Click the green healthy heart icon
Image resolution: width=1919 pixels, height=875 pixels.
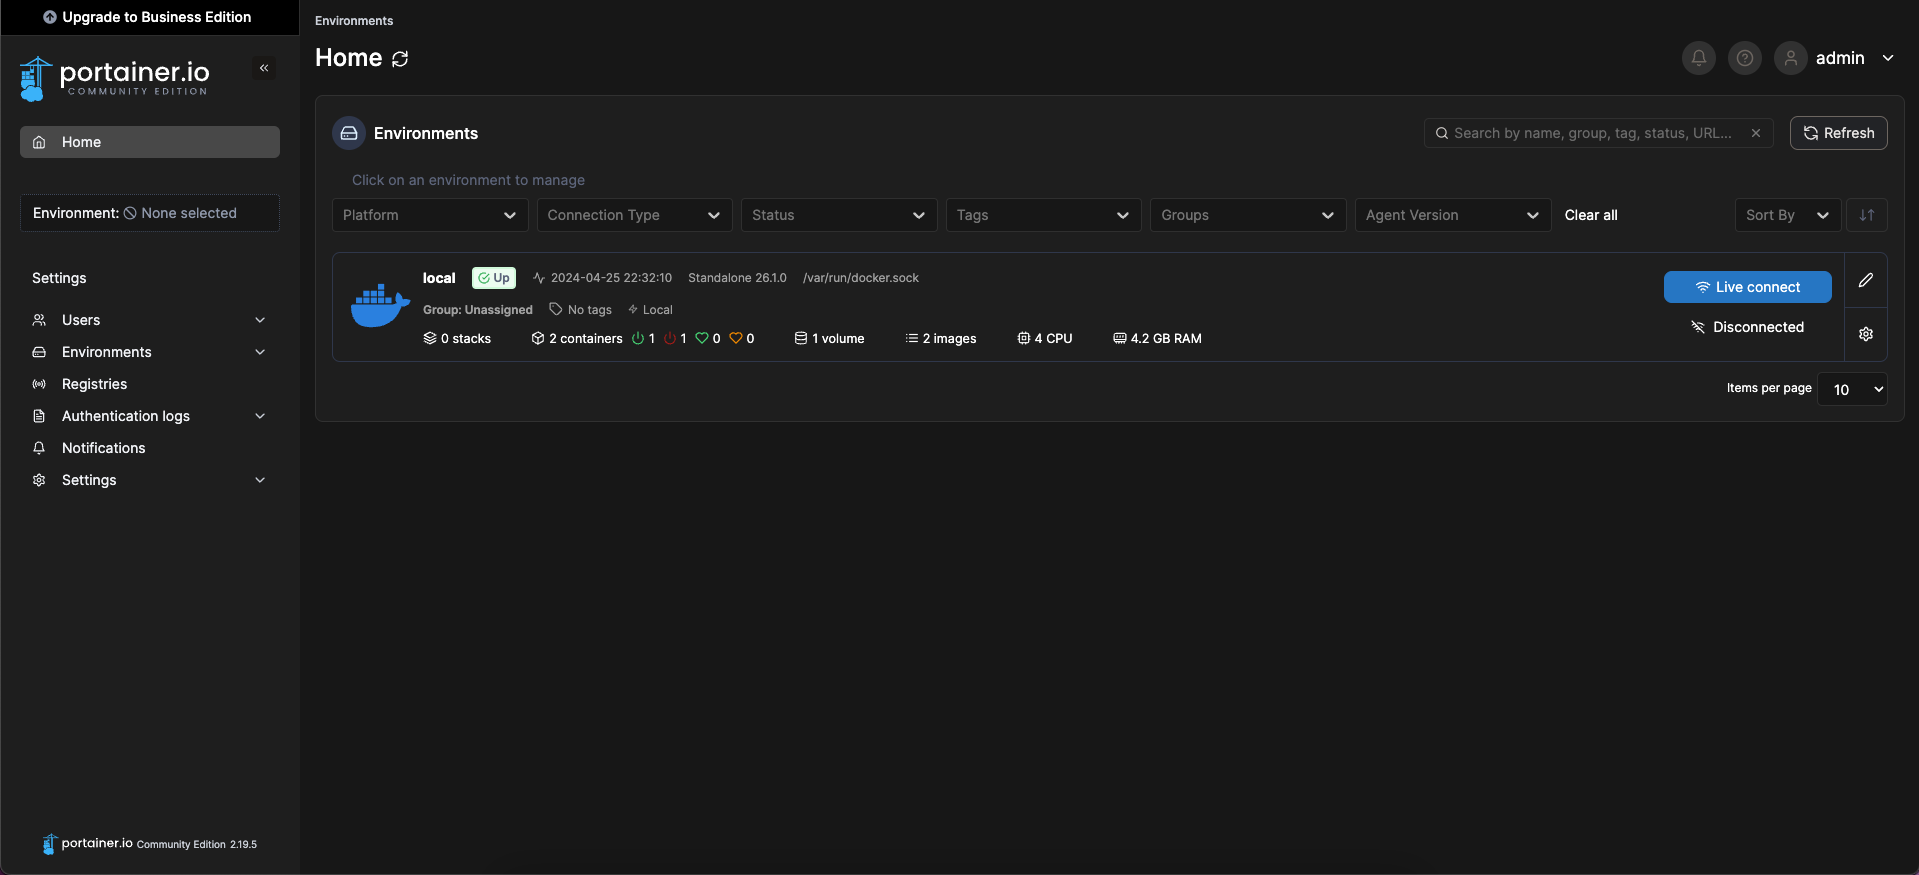click(702, 338)
